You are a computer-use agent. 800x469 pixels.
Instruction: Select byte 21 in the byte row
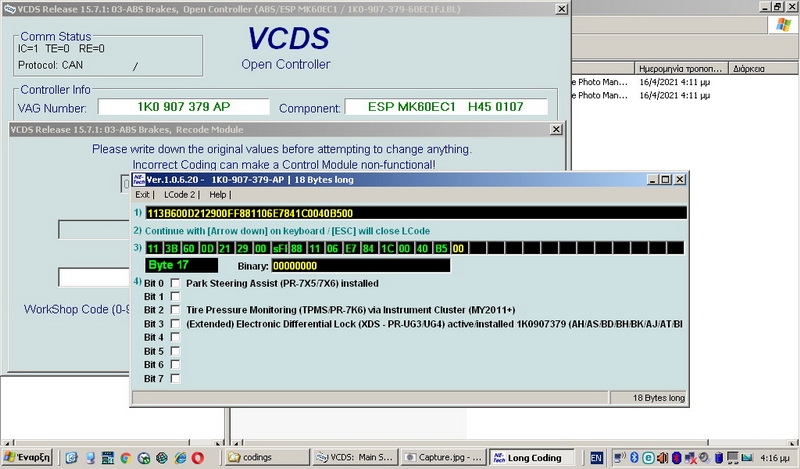(x=225, y=249)
